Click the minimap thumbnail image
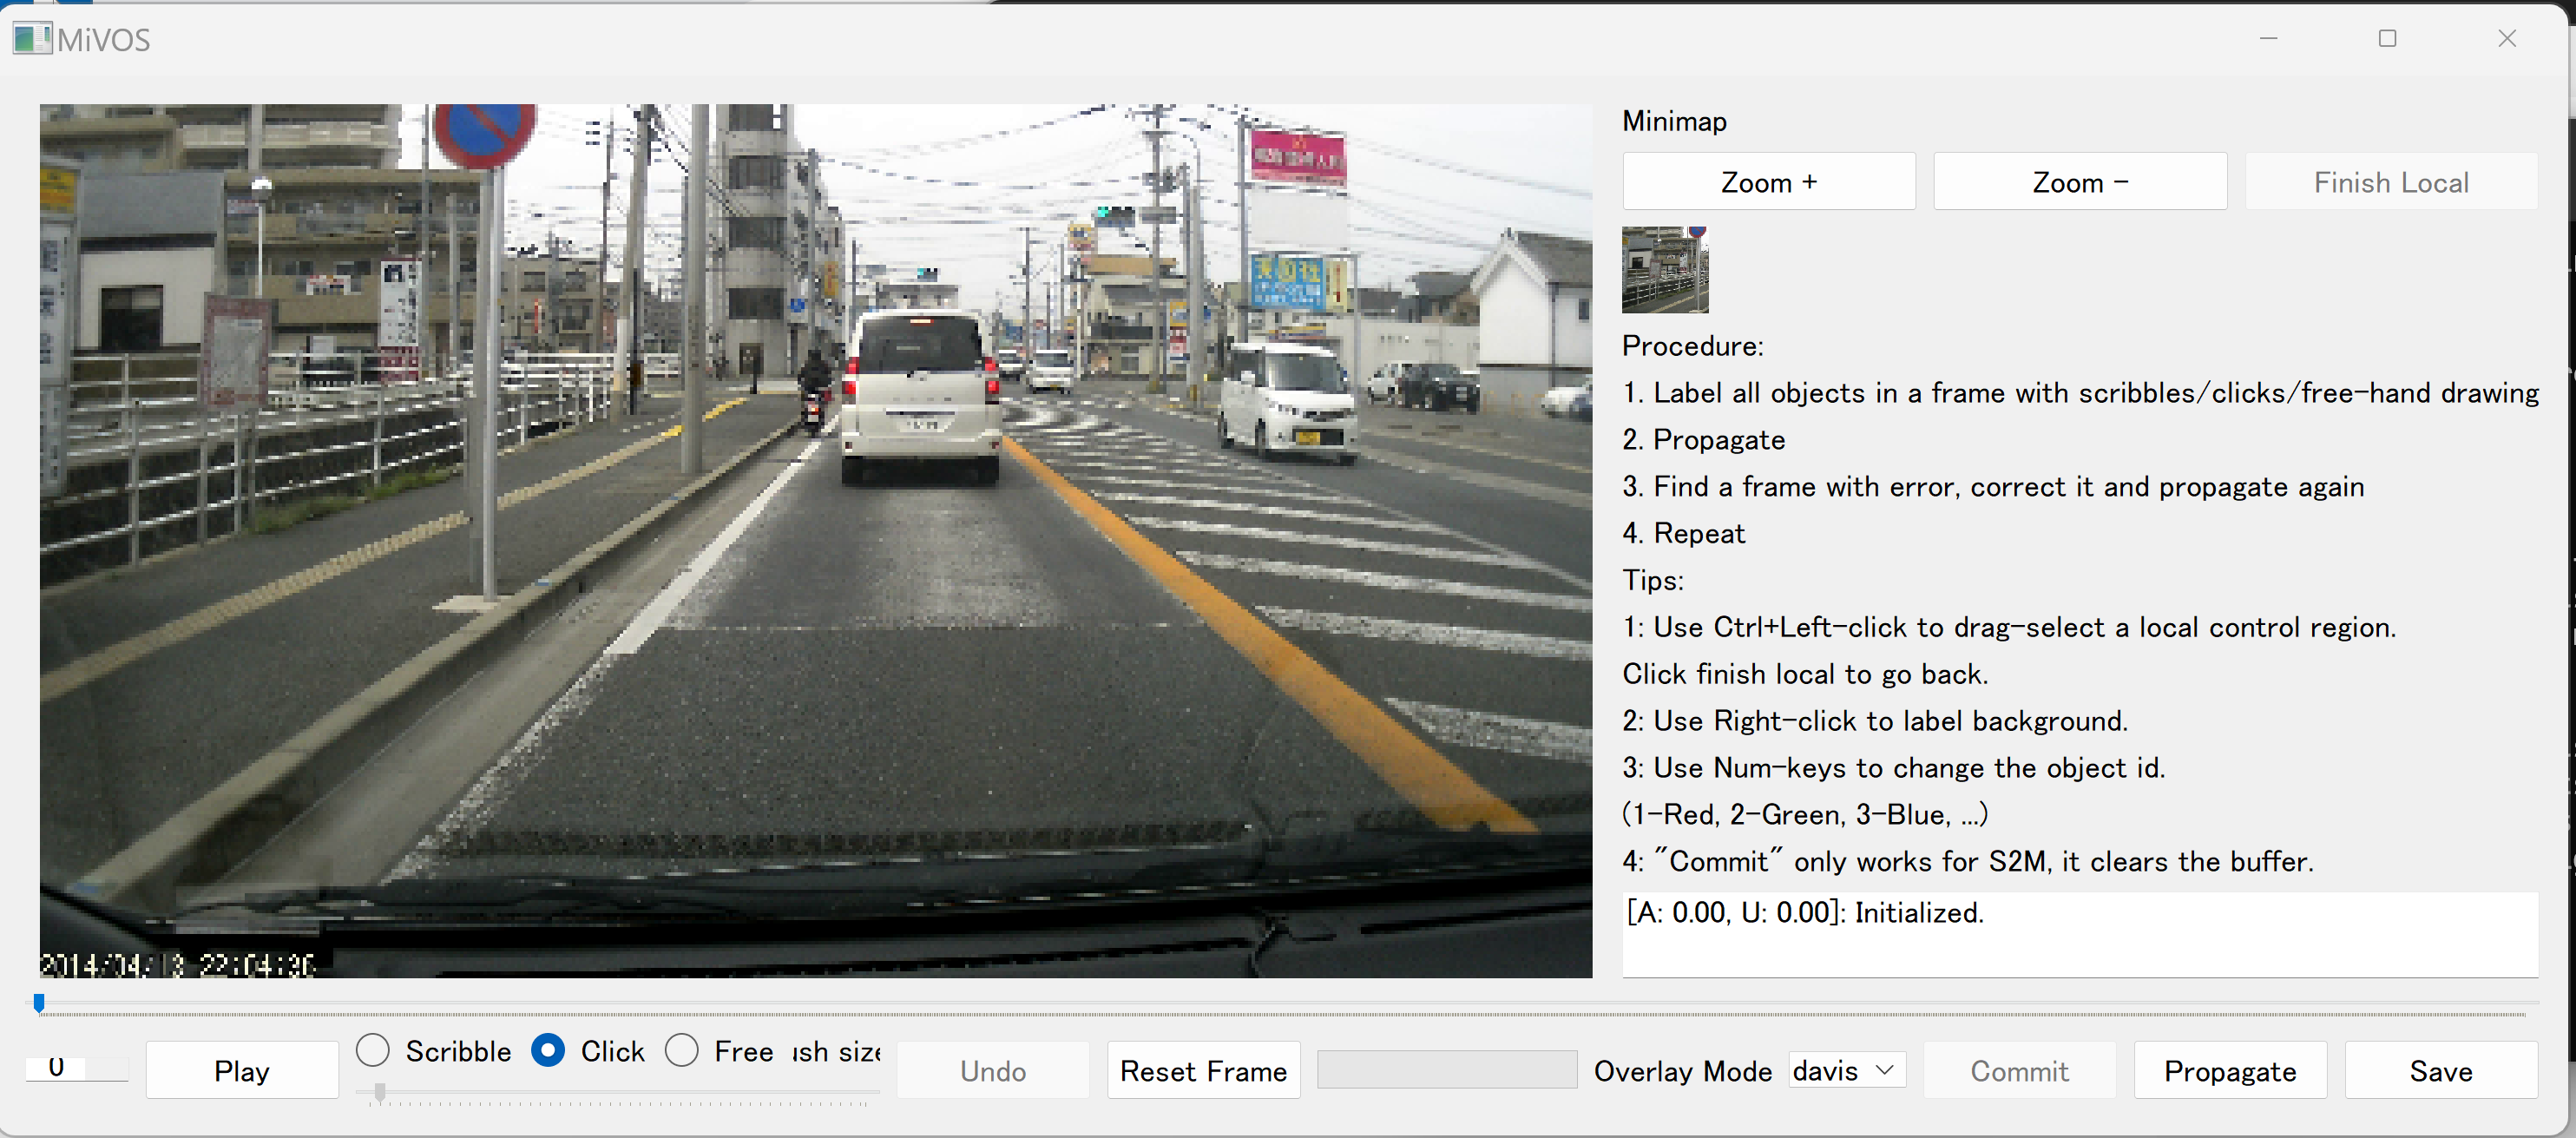The image size is (2576, 1138). [x=1664, y=270]
